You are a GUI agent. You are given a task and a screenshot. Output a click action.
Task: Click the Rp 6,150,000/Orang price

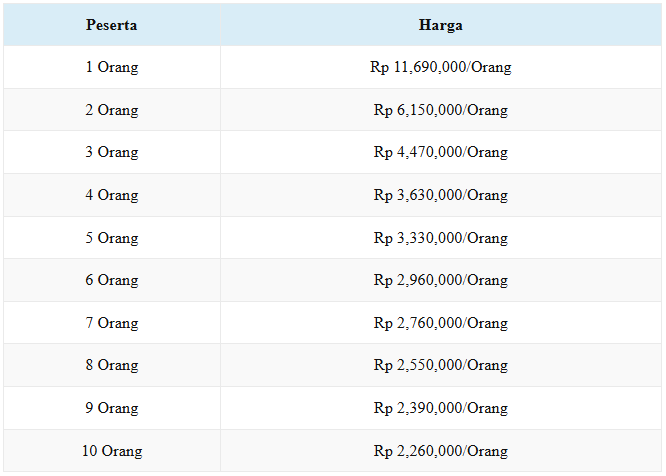click(441, 110)
